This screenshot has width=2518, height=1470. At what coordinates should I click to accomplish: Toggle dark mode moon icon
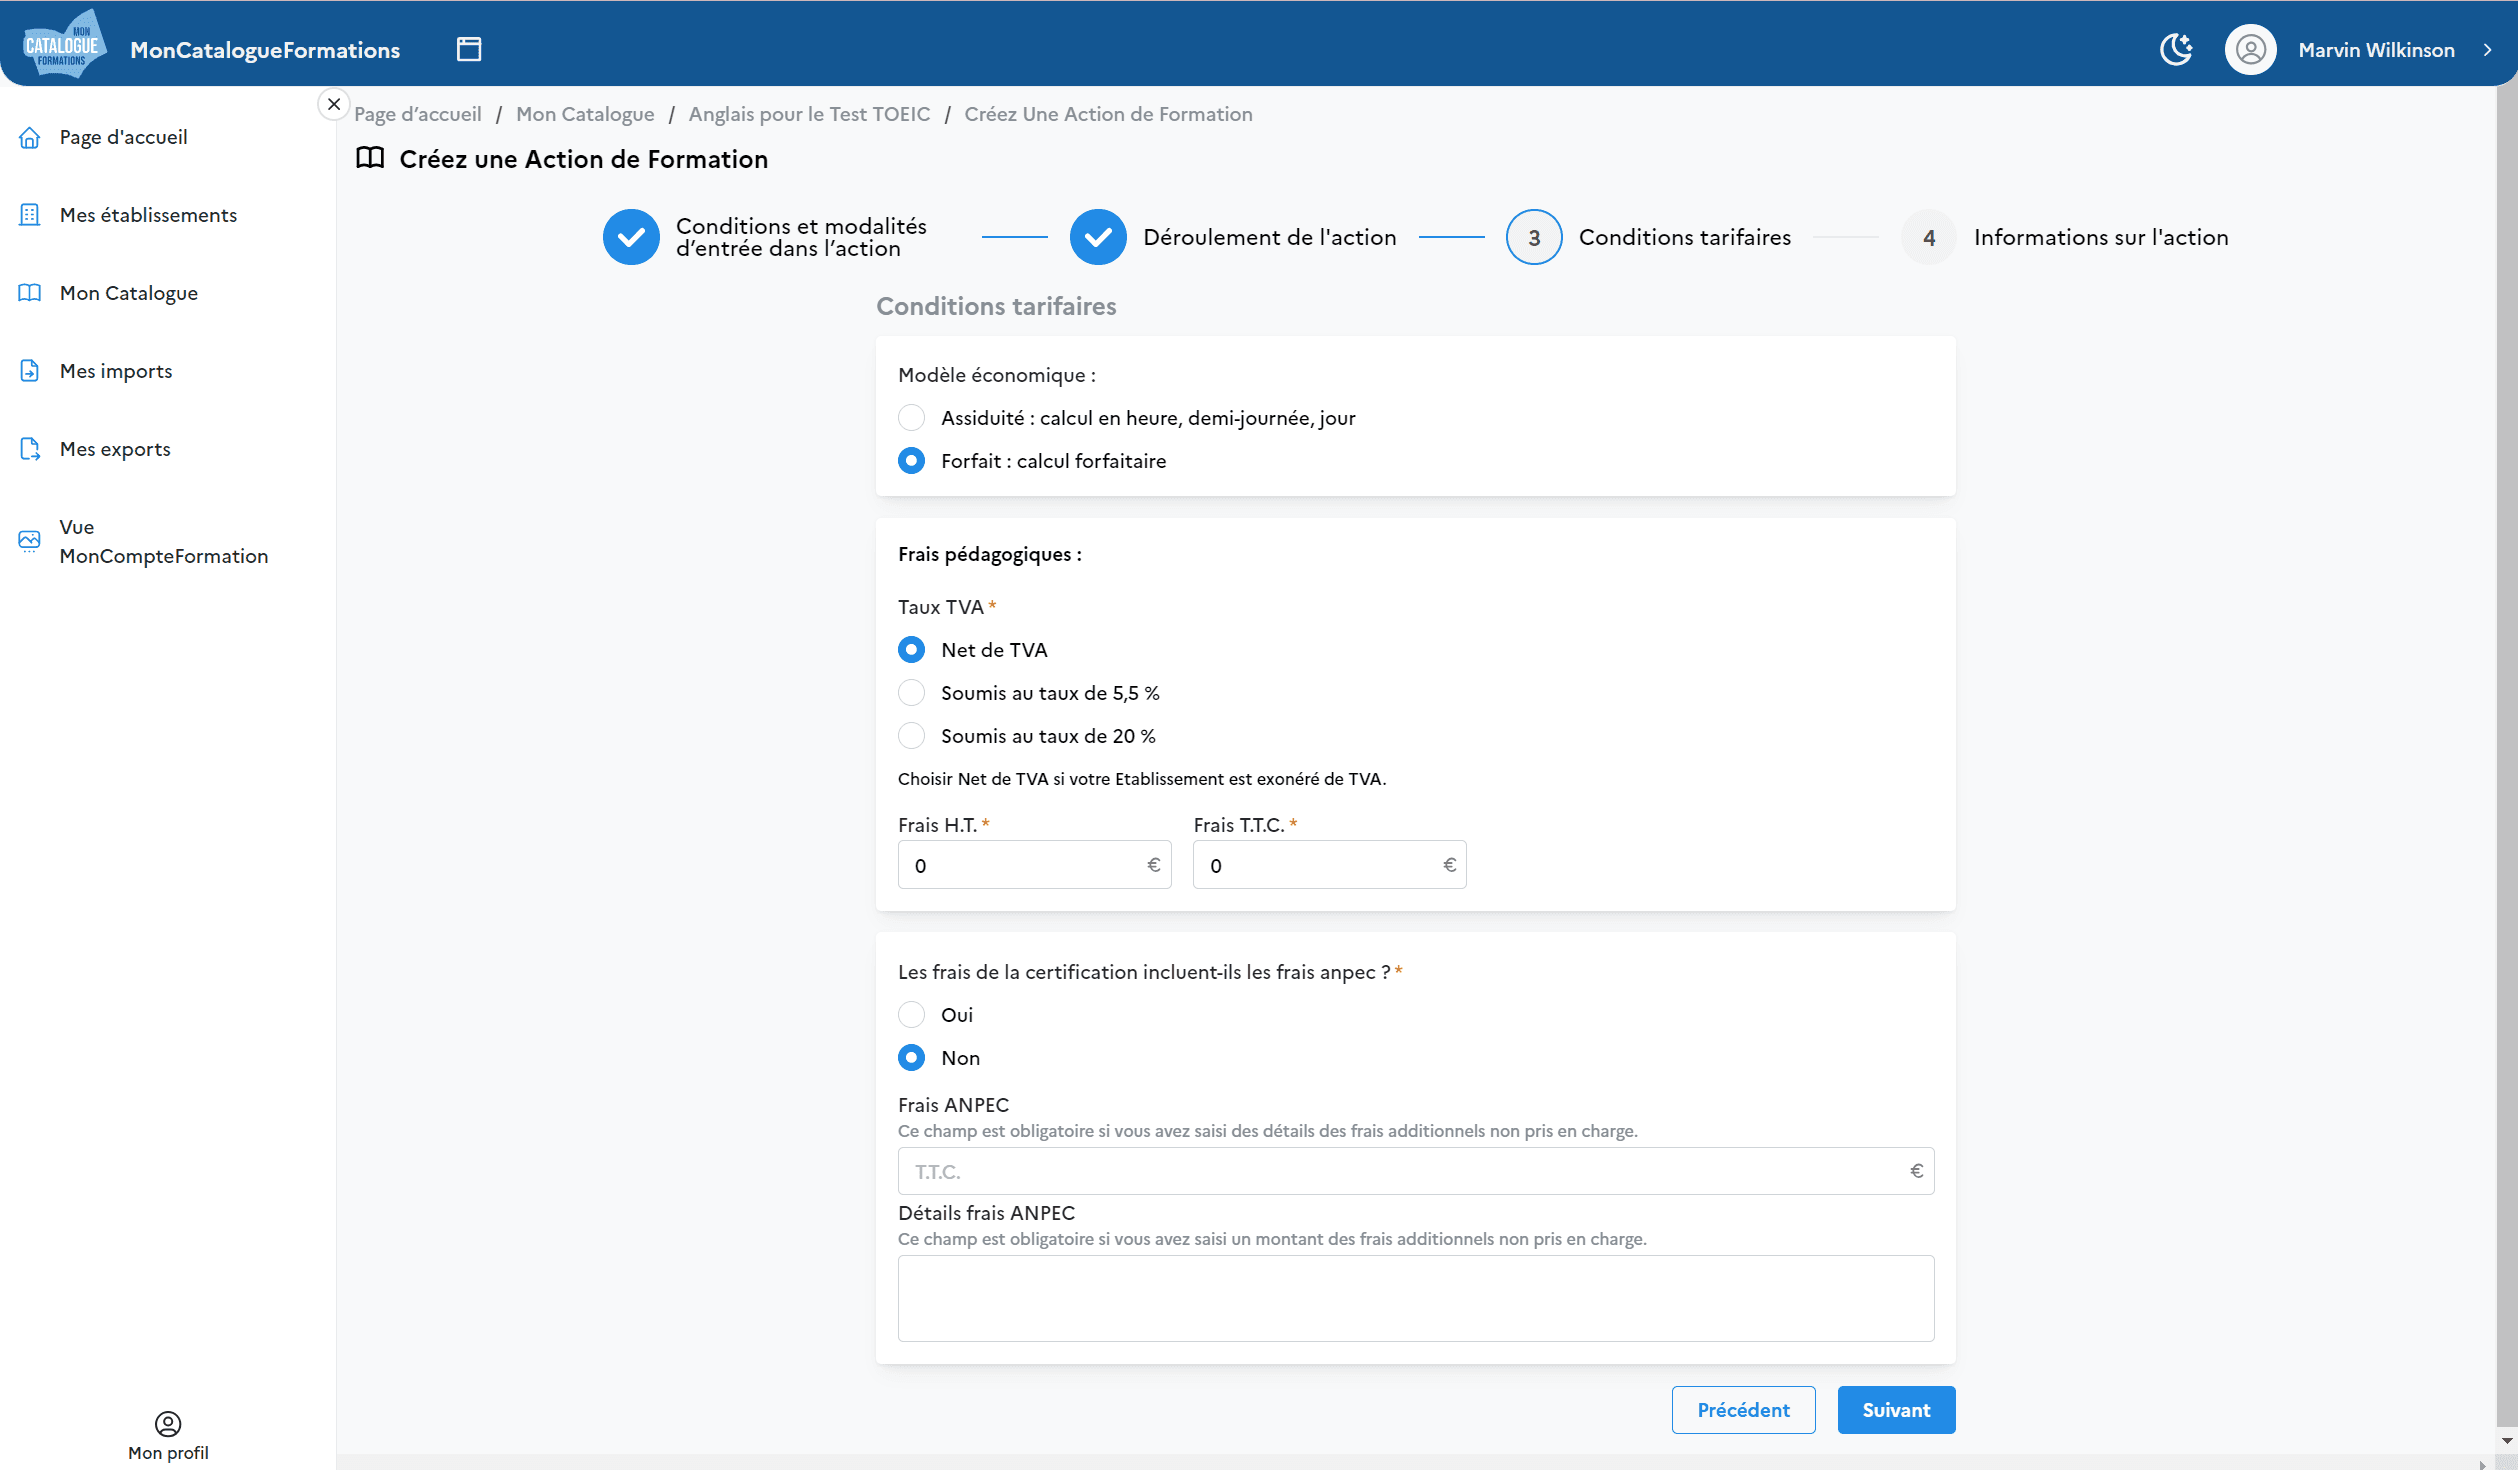[x=2176, y=49]
